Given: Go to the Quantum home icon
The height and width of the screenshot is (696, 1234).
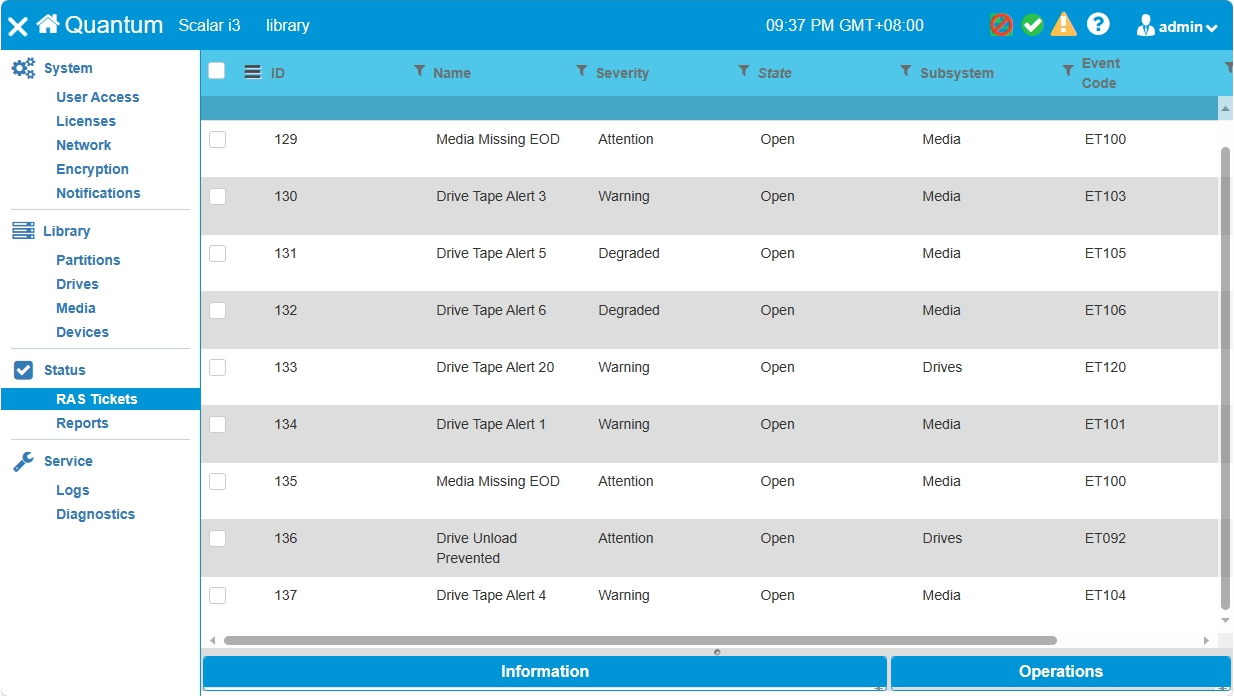Looking at the screenshot, I should [x=47, y=25].
